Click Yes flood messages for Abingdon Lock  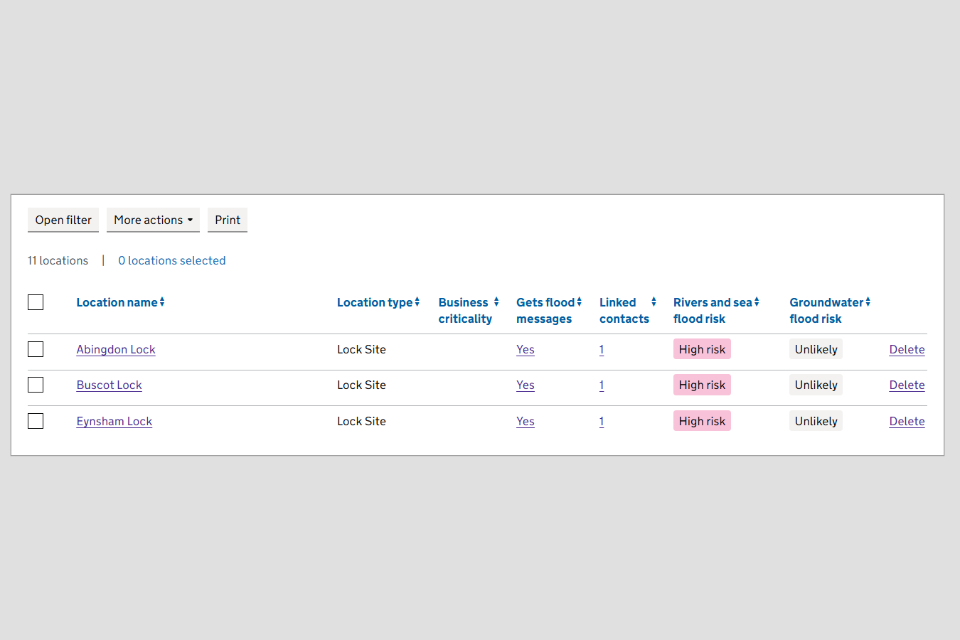click(x=525, y=350)
